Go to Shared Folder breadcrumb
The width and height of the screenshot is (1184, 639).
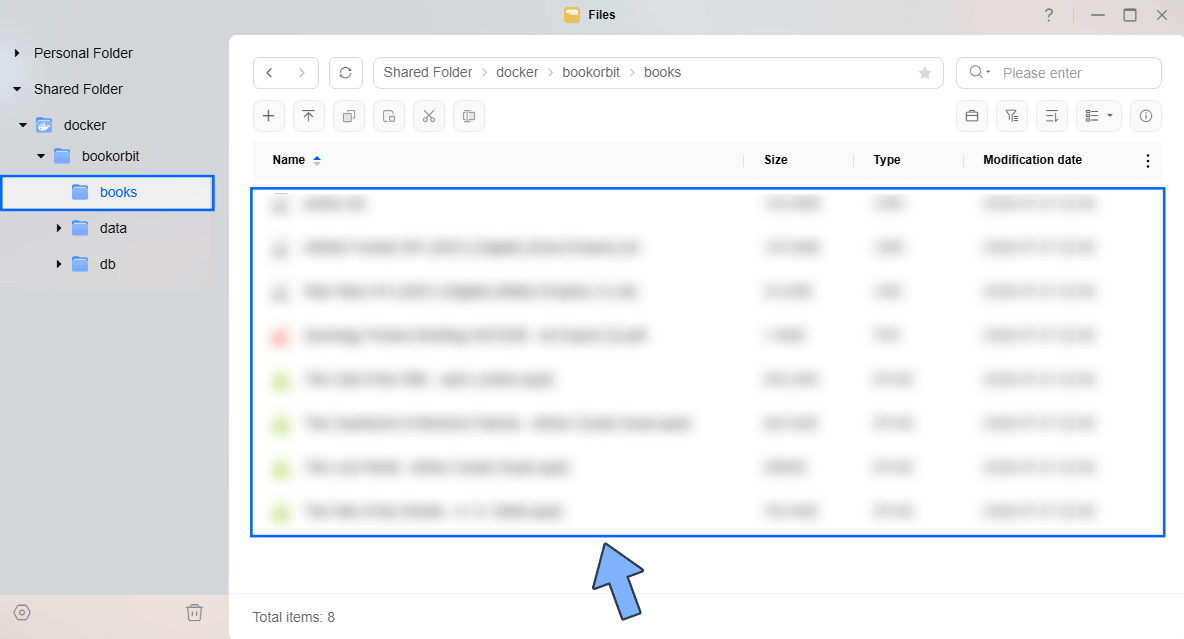(427, 73)
